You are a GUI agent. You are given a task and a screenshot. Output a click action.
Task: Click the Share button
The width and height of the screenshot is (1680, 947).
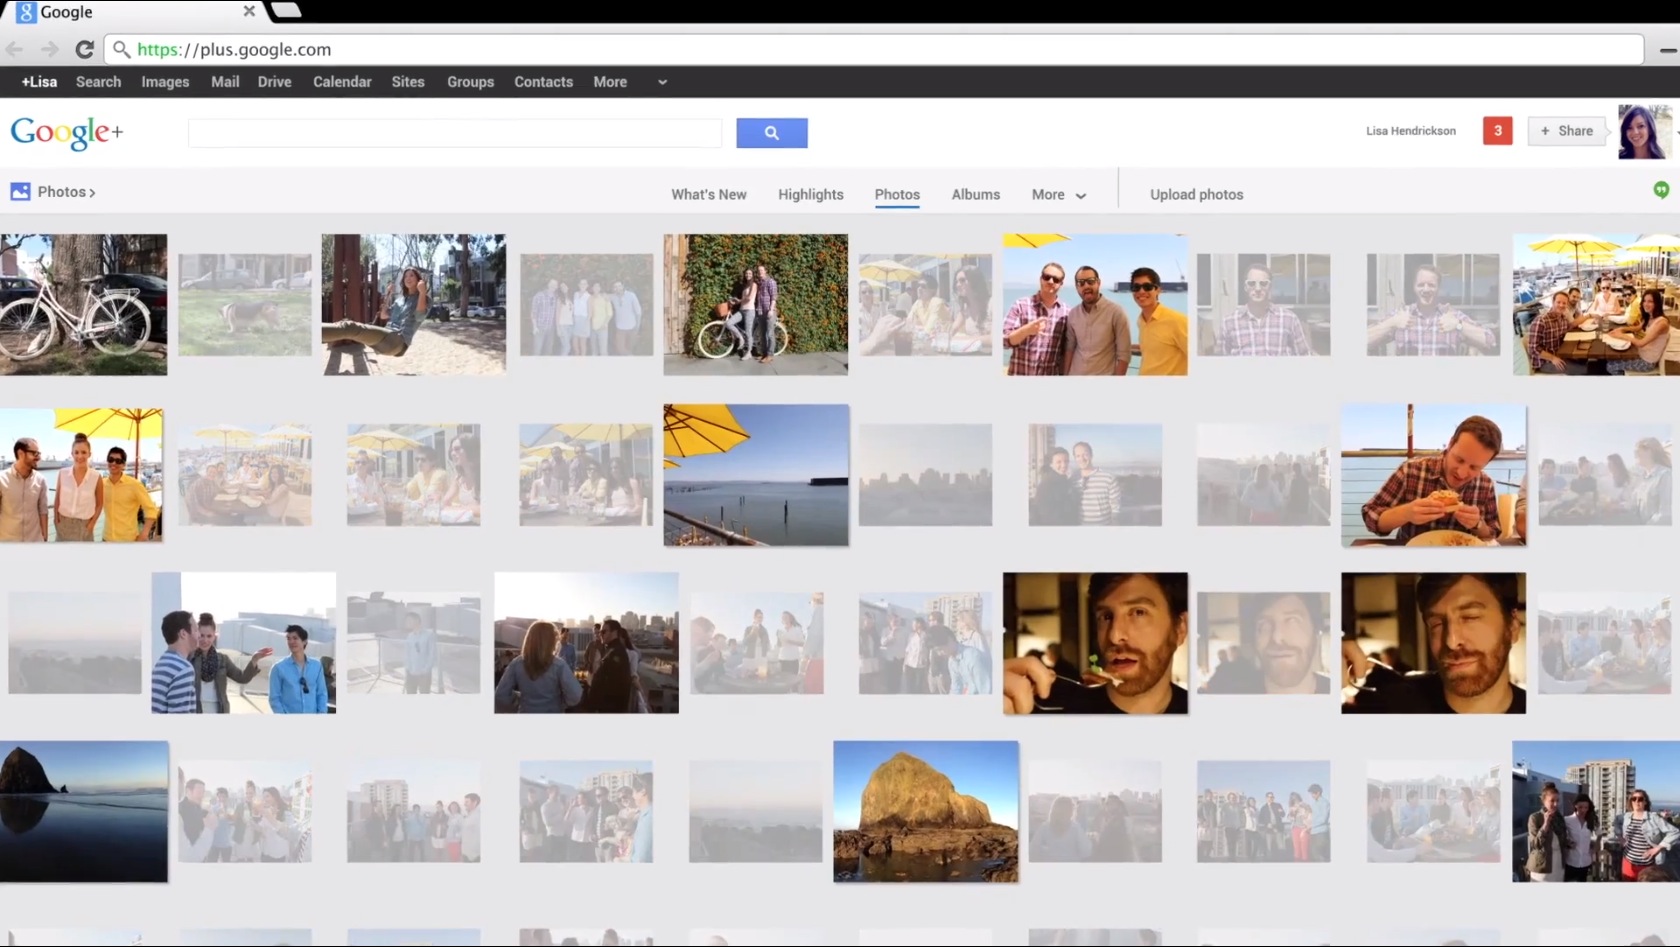pos(1567,131)
